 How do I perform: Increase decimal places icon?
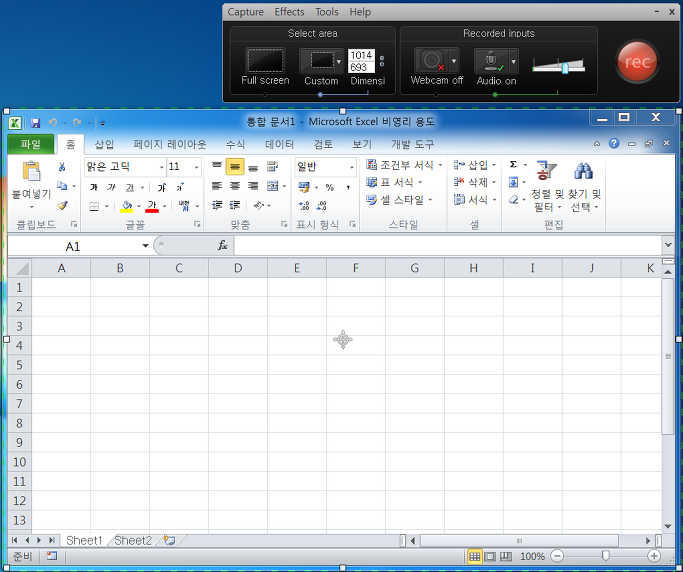[304, 205]
